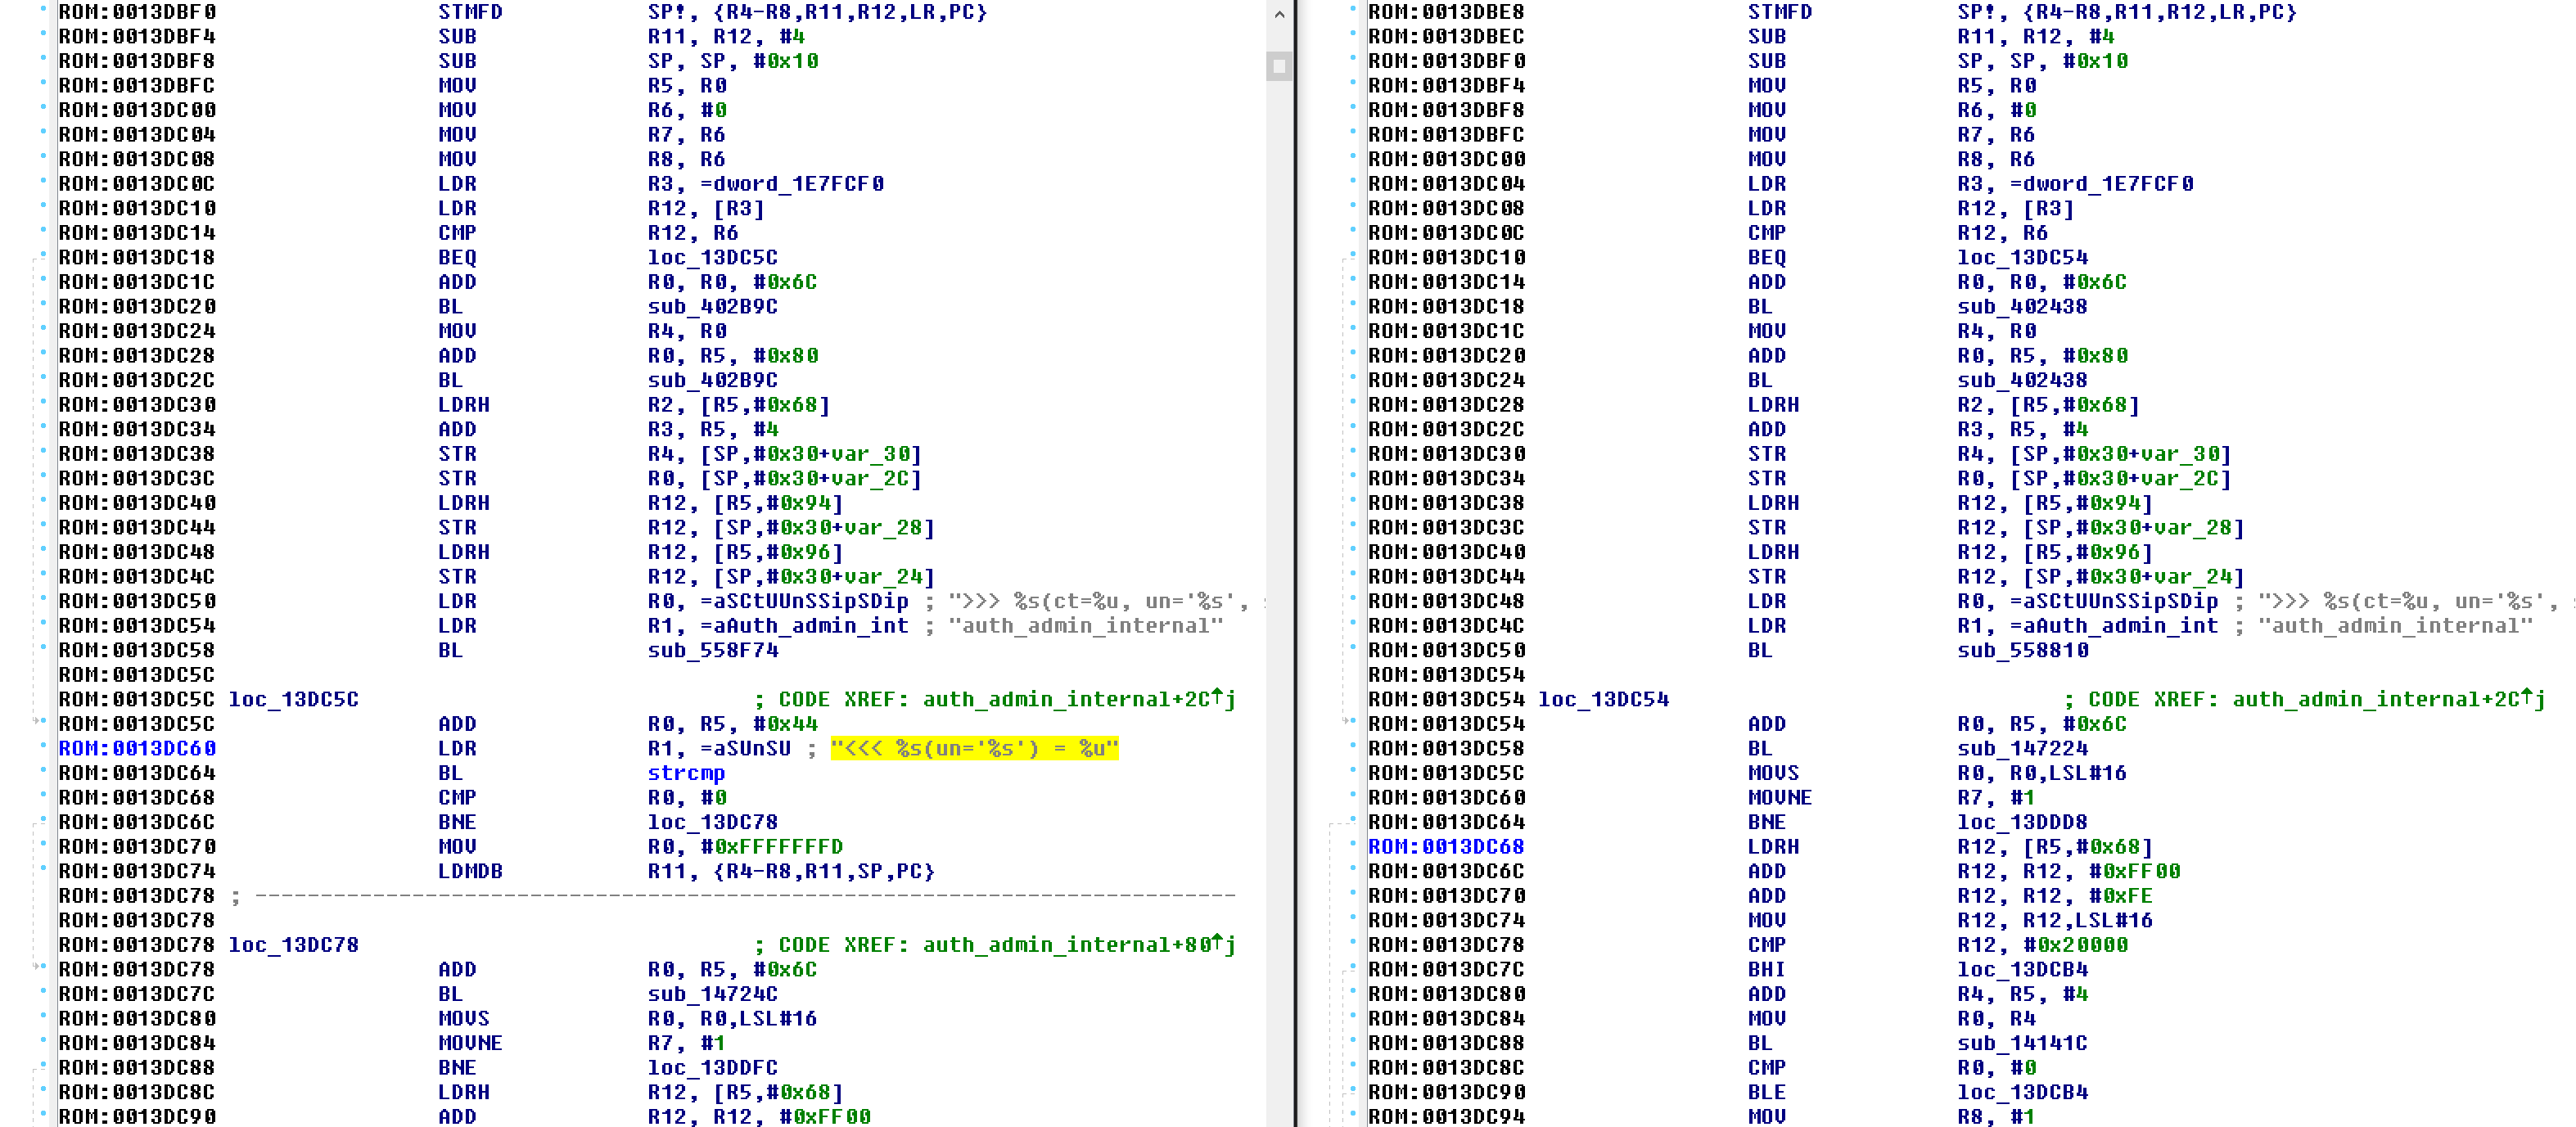
Task: Click loc_13DC54 operand of BEQ instruction
Action: 2022,258
